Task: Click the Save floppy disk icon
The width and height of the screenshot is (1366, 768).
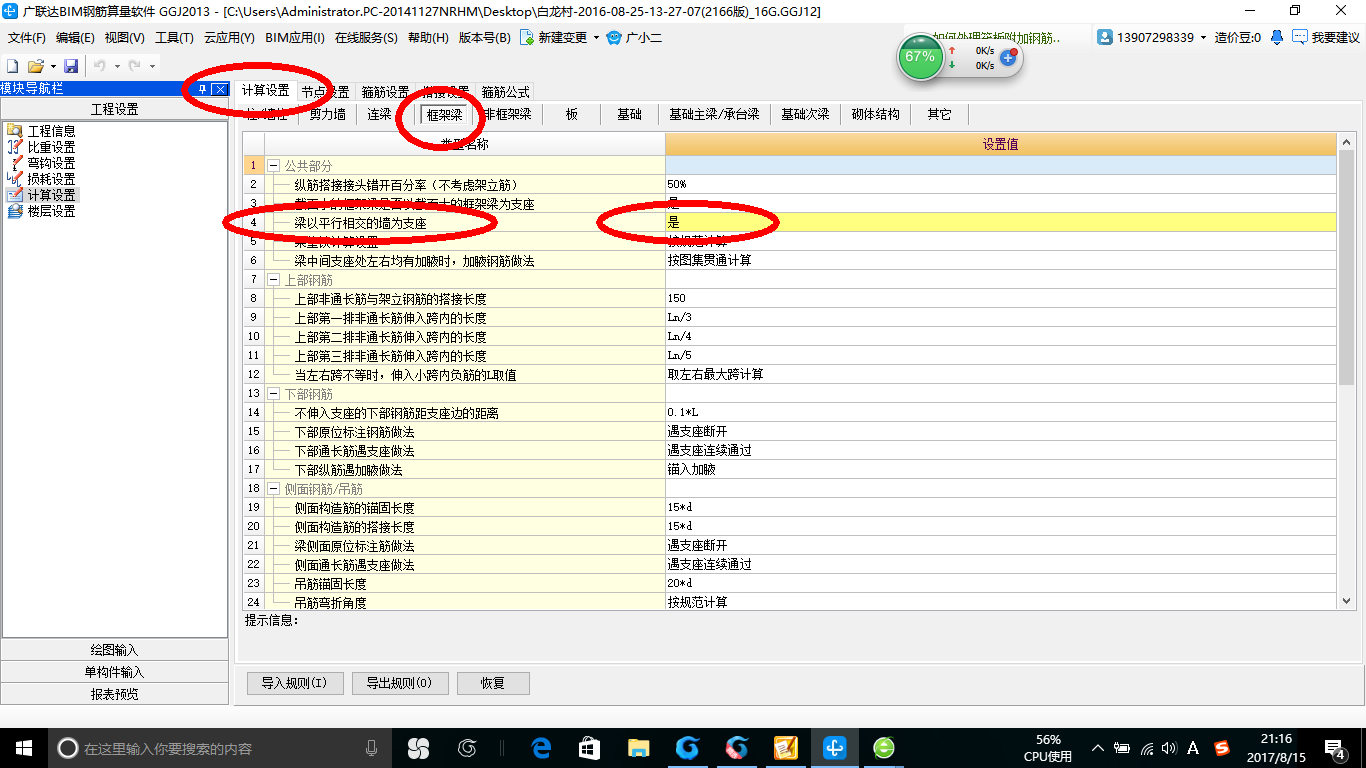Action: [x=71, y=65]
